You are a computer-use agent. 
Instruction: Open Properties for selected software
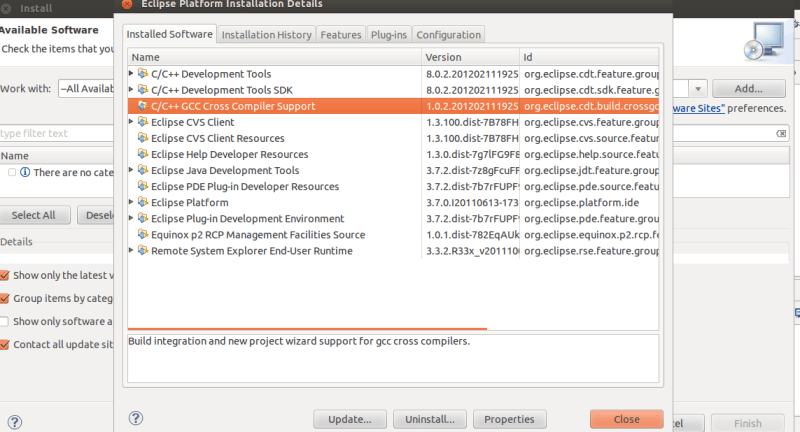coord(509,419)
